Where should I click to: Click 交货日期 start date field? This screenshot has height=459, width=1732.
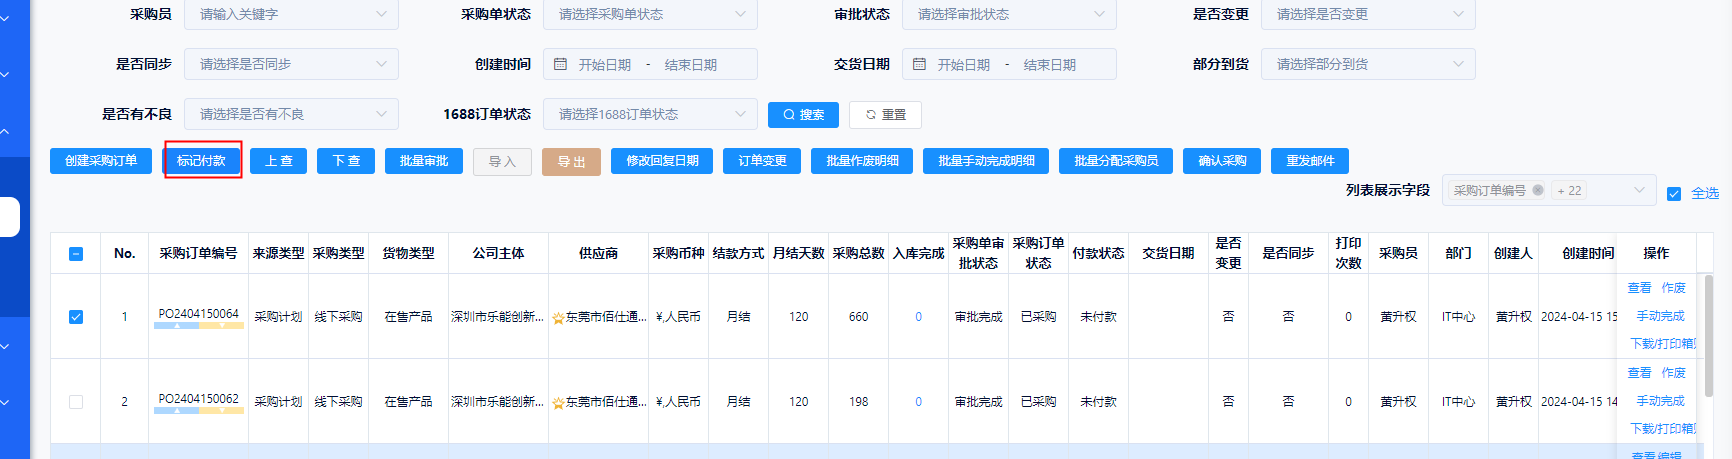click(x=964, y=65)
